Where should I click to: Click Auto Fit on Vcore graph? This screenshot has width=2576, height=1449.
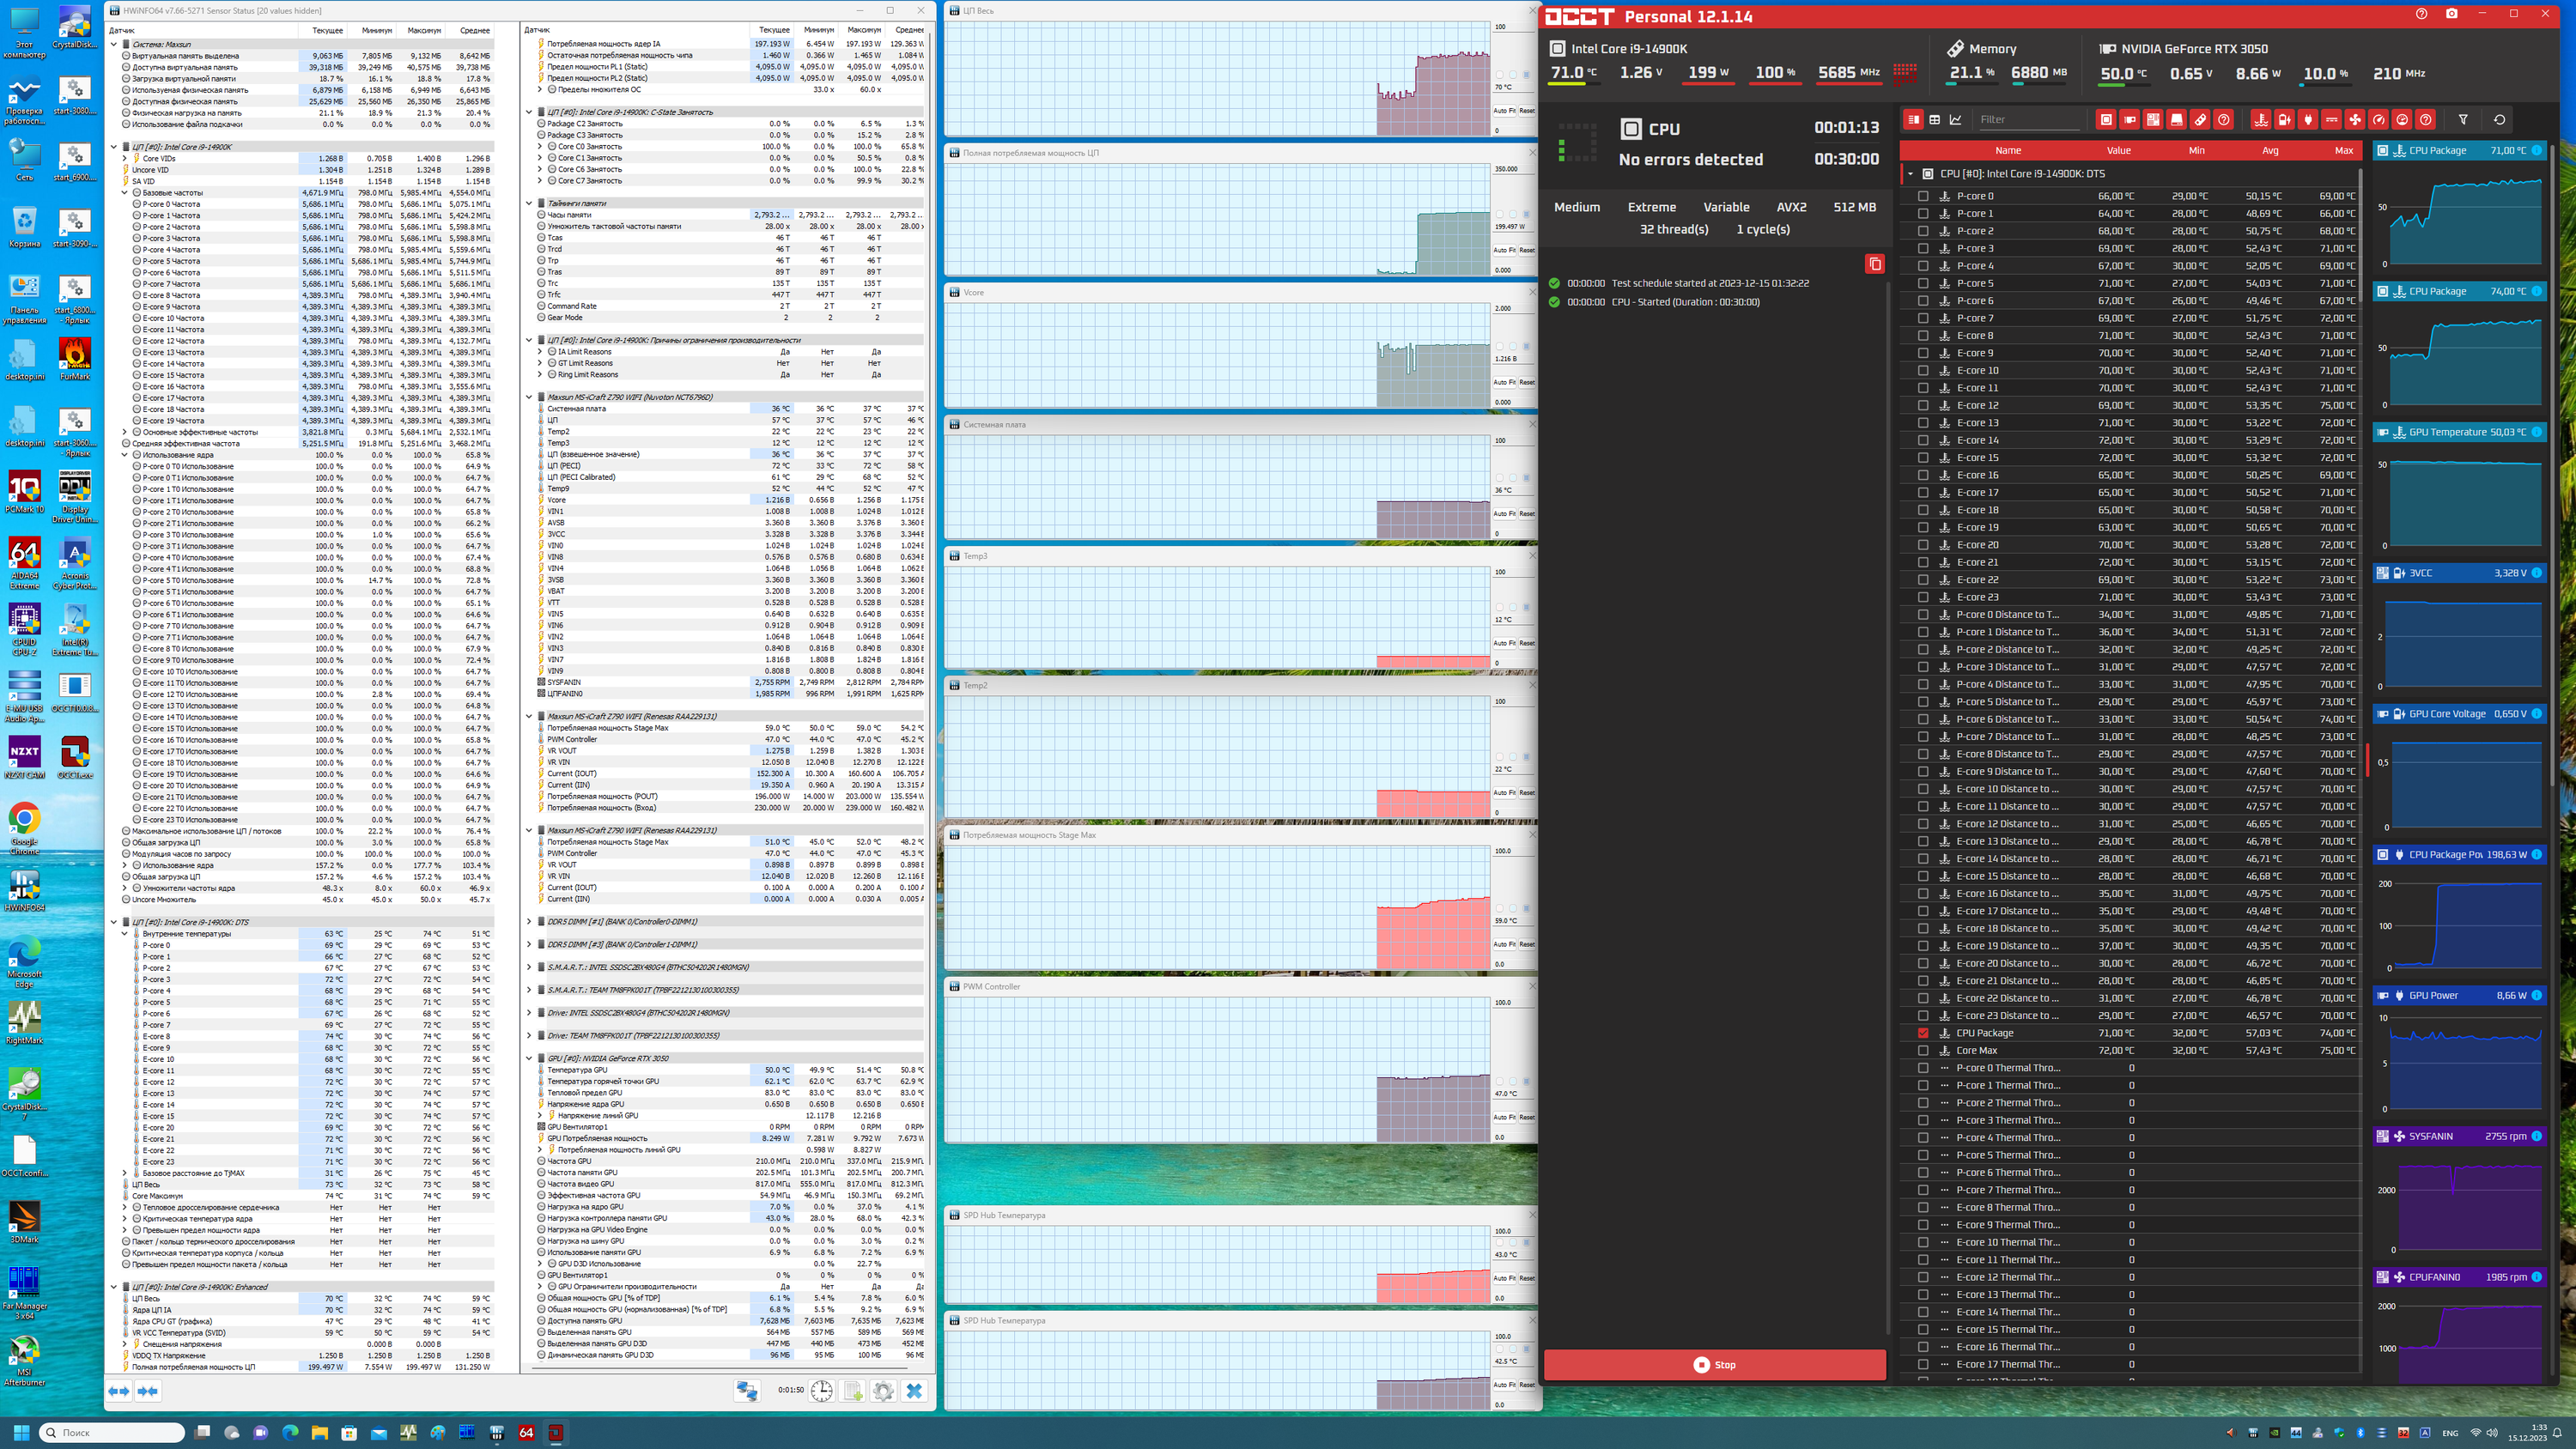[1504, 382]
